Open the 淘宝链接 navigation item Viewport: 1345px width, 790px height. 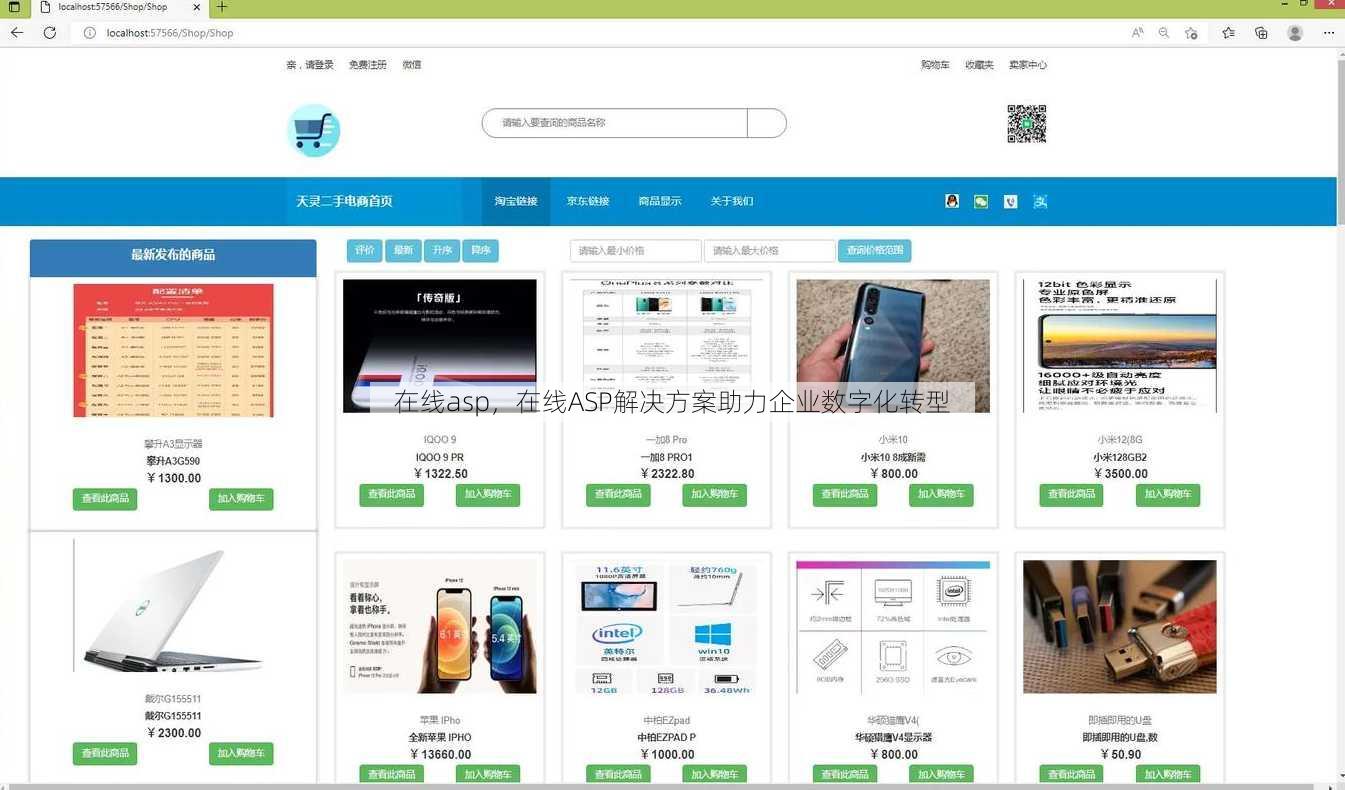tap(516, 201)
